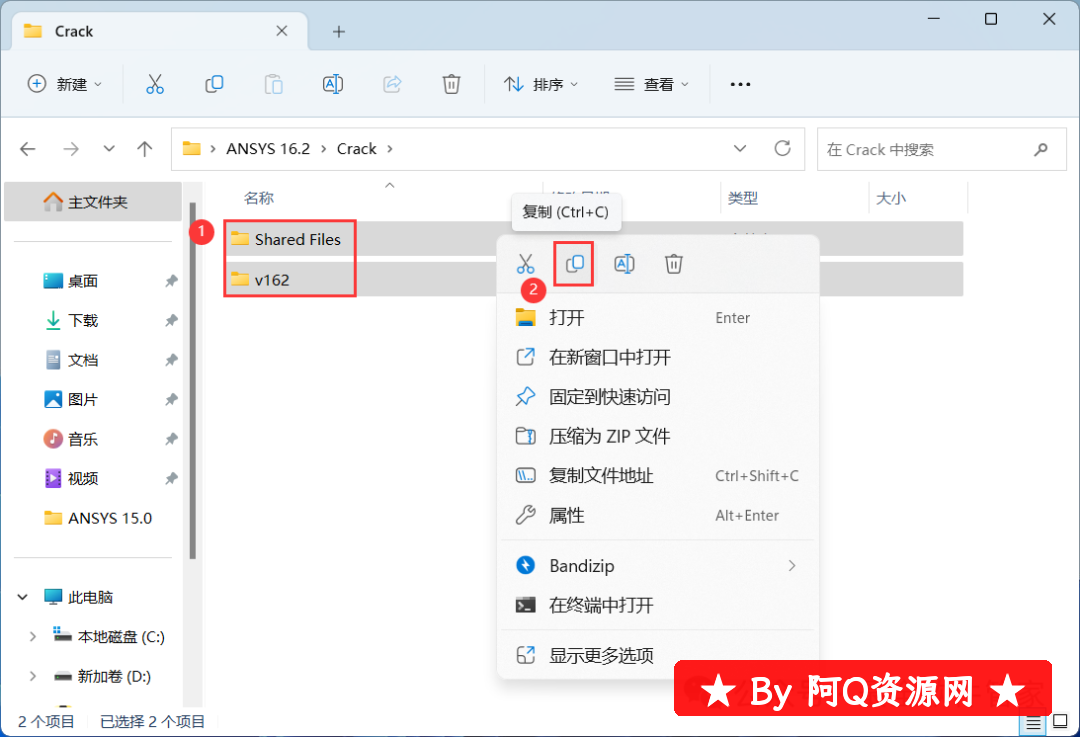The height and width of the screenshot is (737, 1080).
Task: Open 主文件夹 in the sidebar
Action: pyautogui.click(x=93, y=202)
